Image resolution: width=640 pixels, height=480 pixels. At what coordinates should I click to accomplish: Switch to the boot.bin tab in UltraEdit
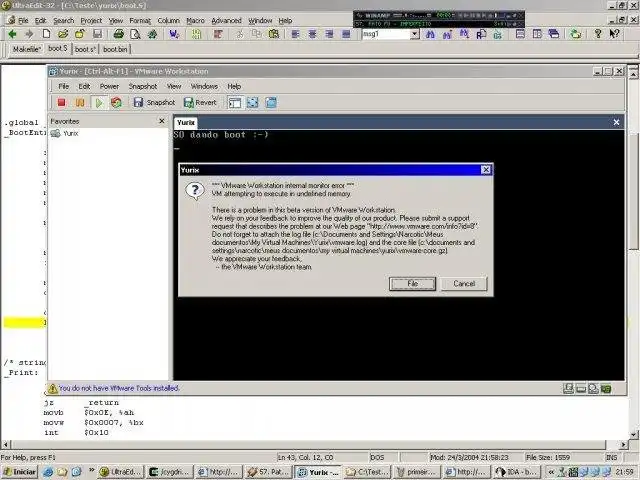tap(115, 49)
